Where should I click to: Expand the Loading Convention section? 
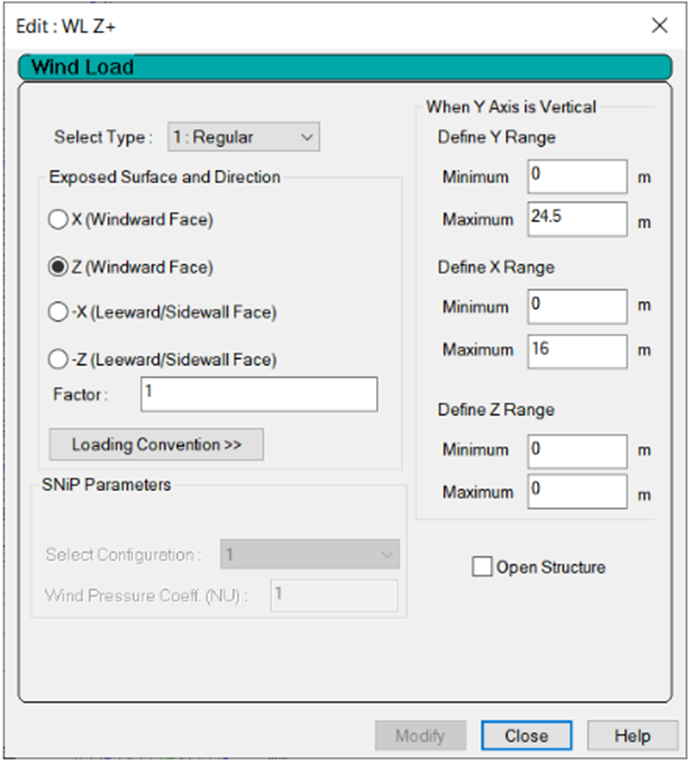[x=156, y=445]
